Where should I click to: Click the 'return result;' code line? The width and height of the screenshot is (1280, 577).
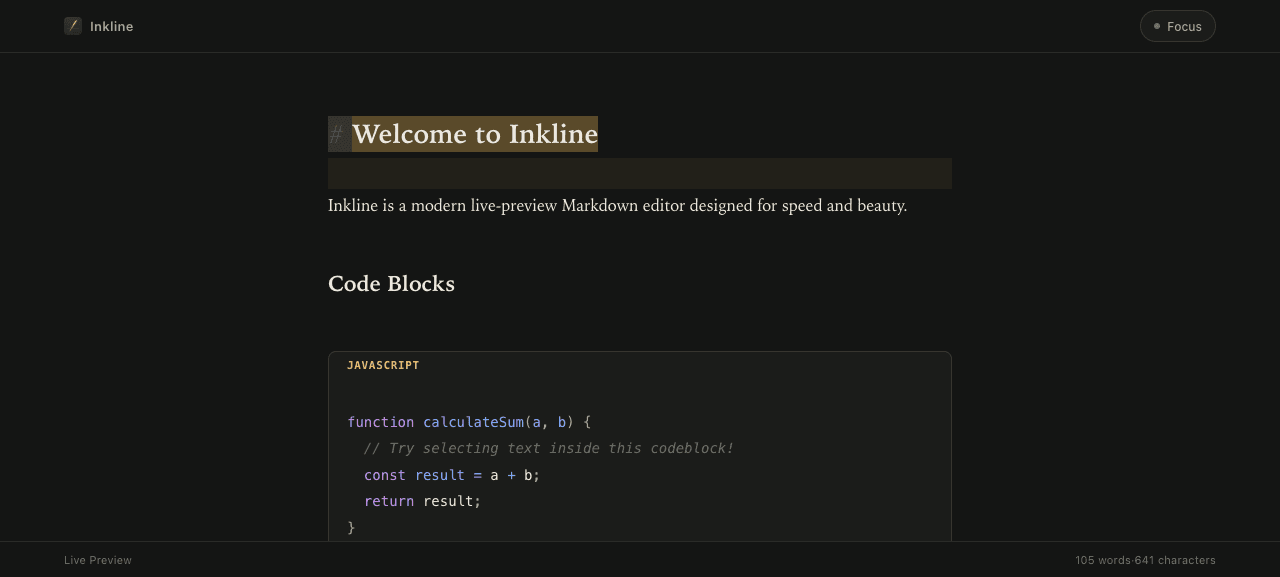[x=422, y=501]
